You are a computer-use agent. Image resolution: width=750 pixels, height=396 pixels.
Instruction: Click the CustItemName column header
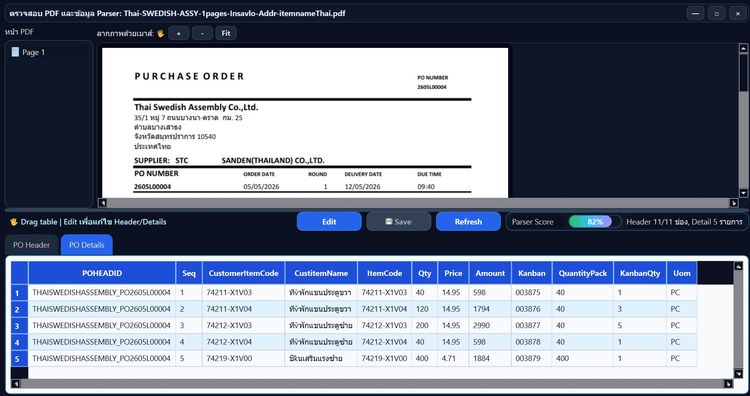[x=321, y=273]
